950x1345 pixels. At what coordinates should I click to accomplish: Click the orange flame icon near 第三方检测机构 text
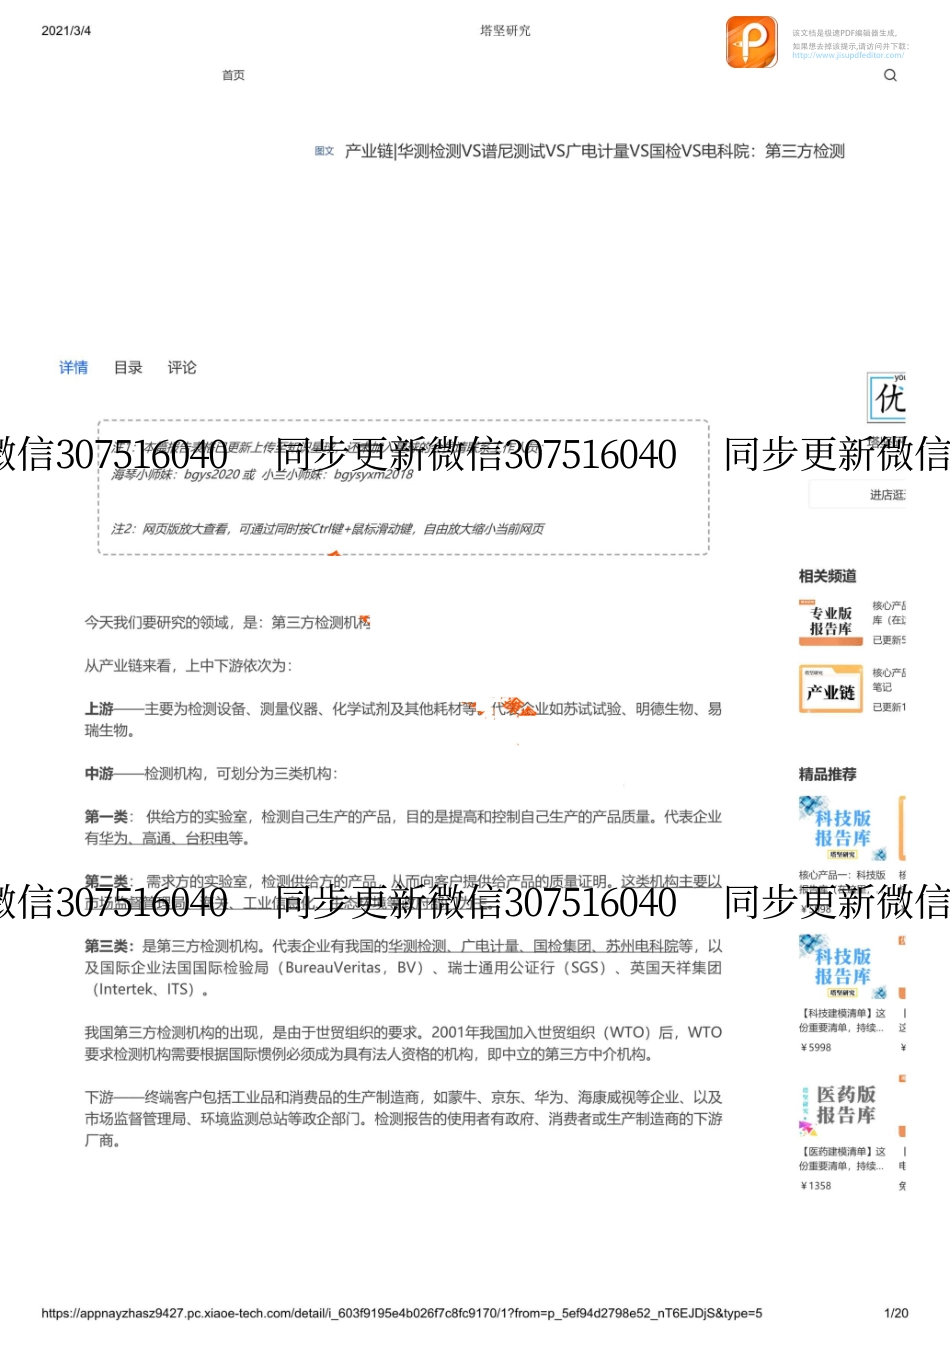363,620
